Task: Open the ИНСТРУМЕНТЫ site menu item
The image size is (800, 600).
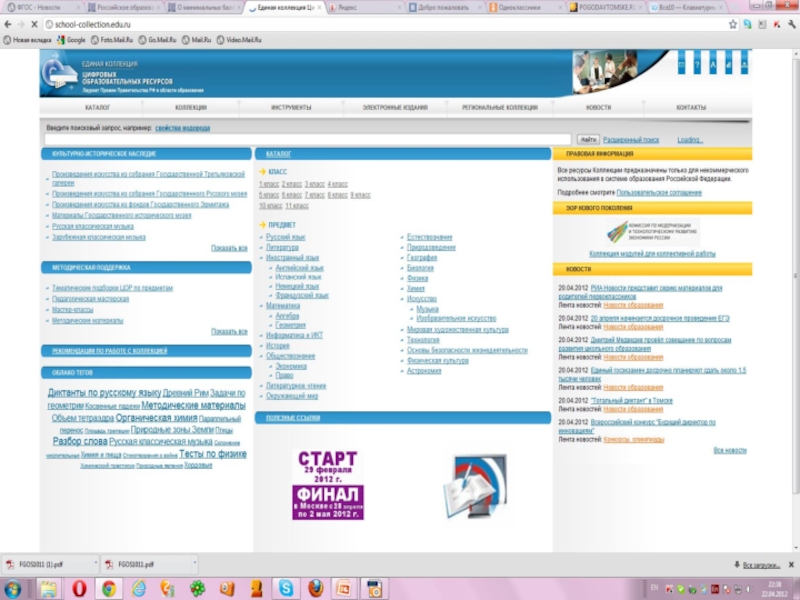Action: tap(291, 108)
